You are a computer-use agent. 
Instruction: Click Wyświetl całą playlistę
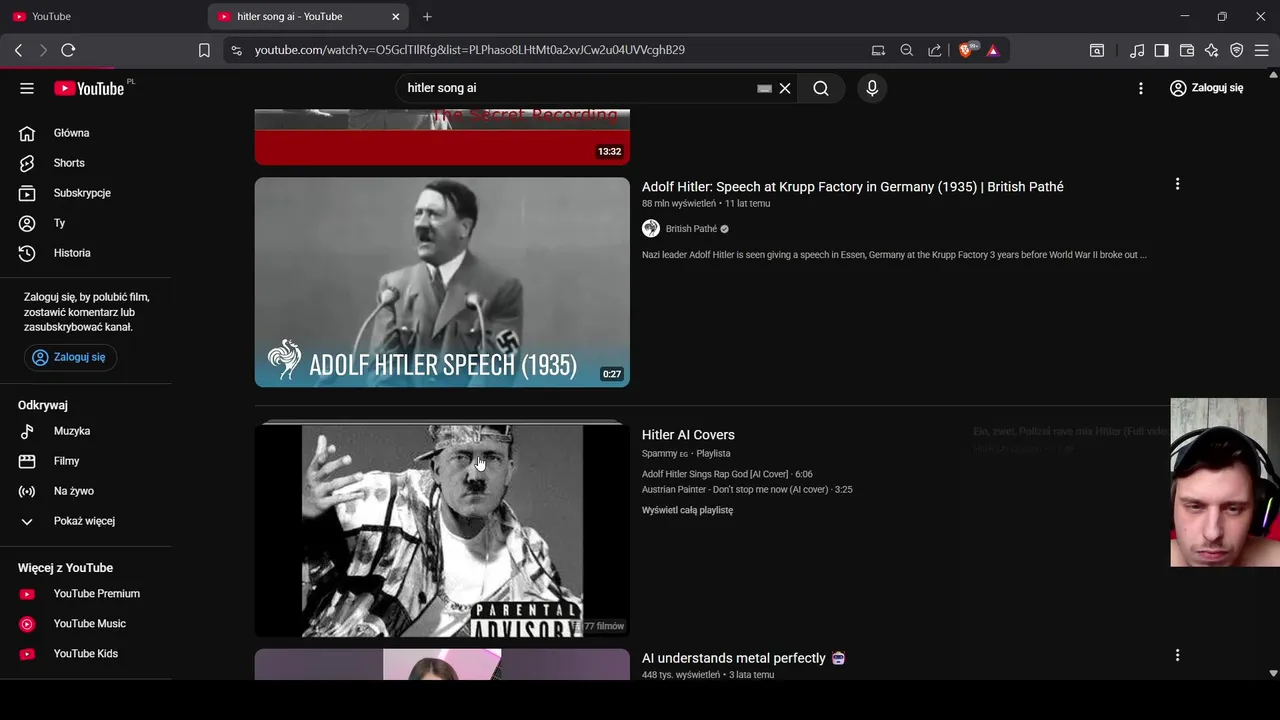(687, 510)
